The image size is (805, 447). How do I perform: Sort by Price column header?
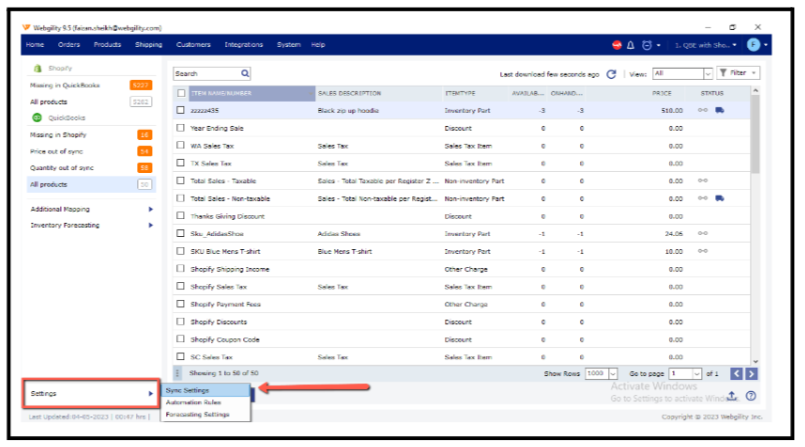(x=662, y=93)
